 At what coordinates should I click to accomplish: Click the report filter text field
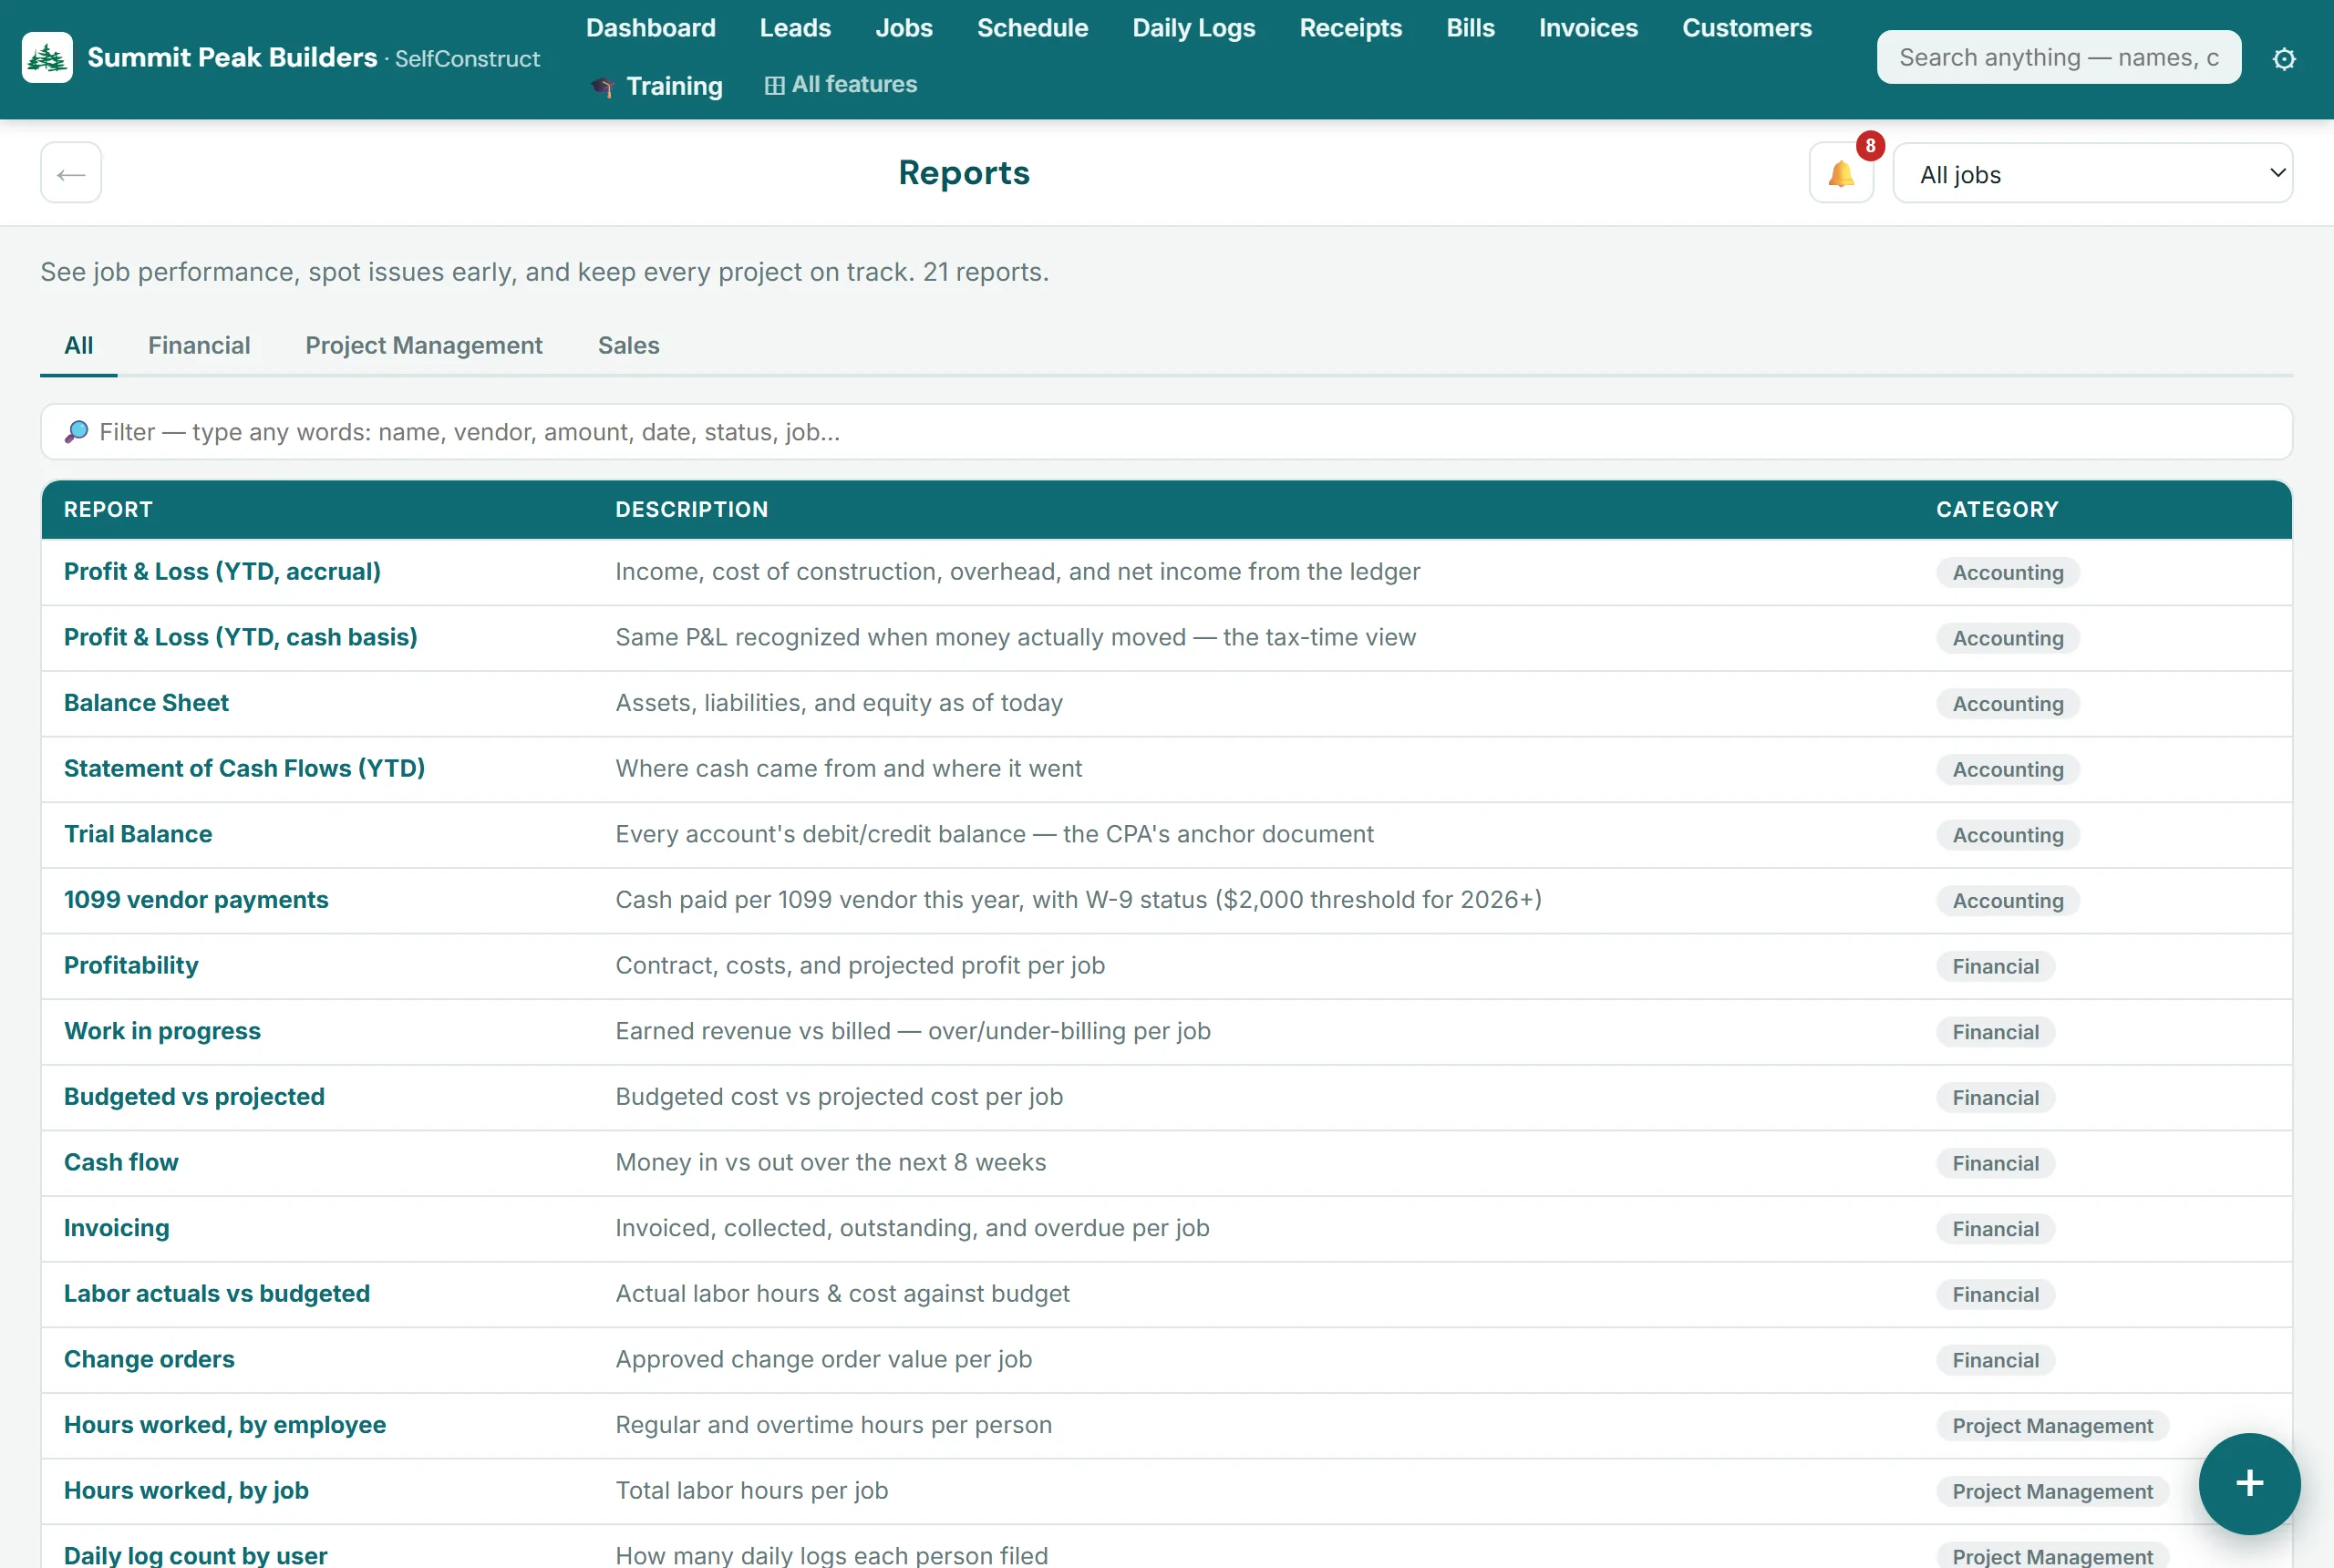pyautogui.click(x=1166, y=432)
